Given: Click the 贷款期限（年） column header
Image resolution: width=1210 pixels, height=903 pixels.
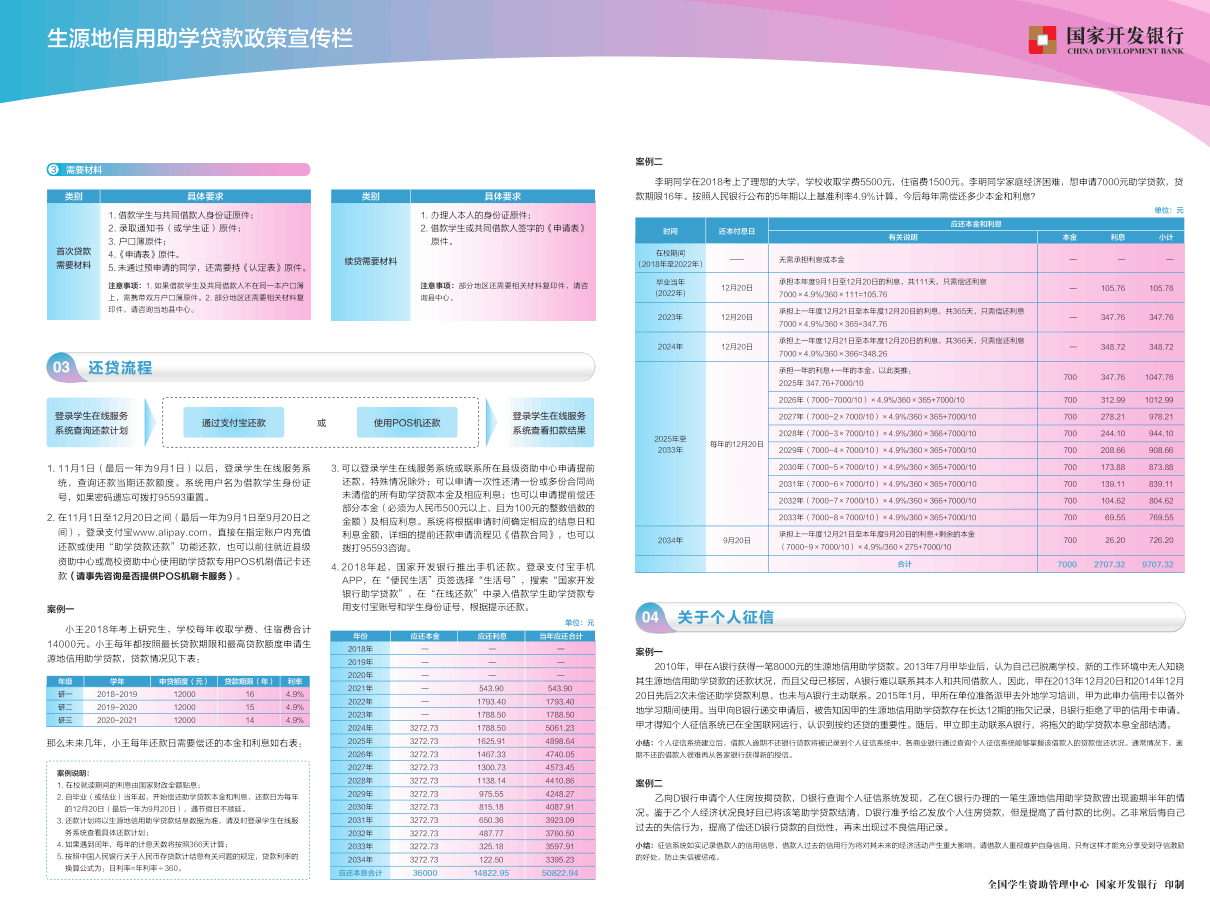Looking at the screenshot, I should 237,680.
